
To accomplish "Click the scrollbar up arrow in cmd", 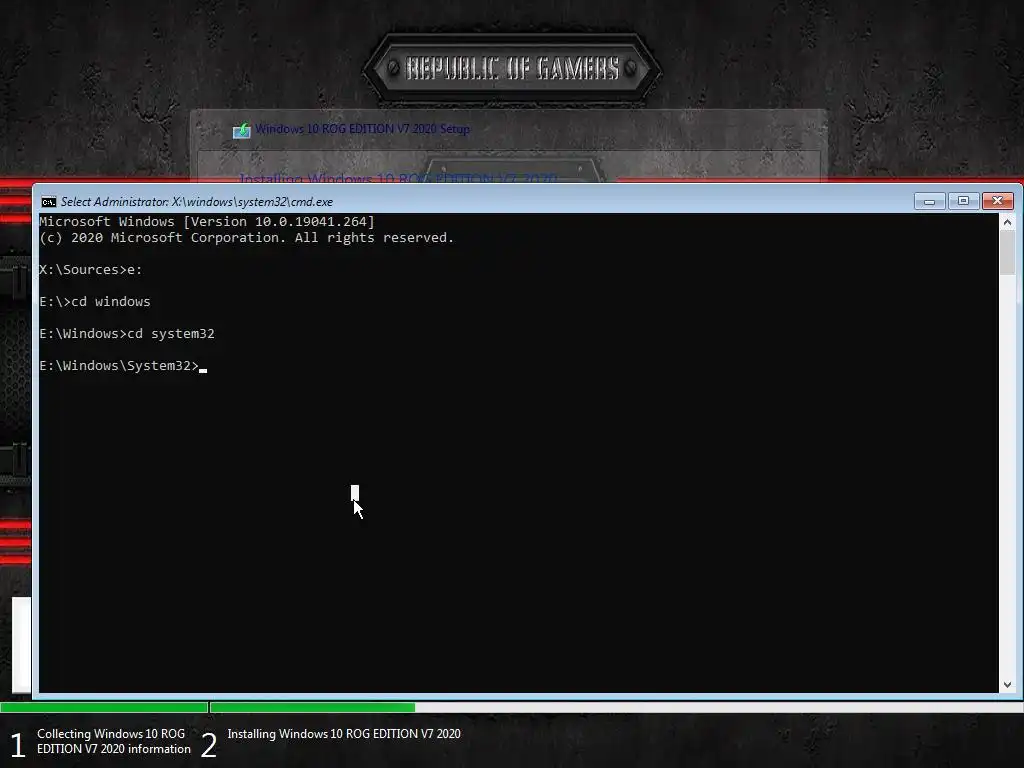I will coord(1007,223).
